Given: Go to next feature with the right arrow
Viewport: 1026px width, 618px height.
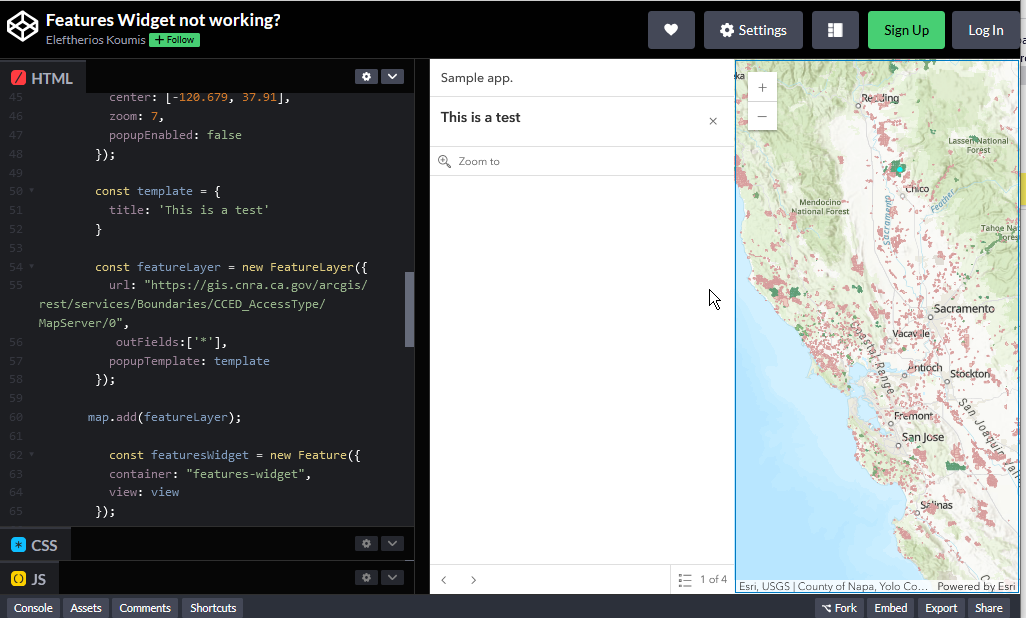Looking at the screenshot, I should click(x=473, y=579).
